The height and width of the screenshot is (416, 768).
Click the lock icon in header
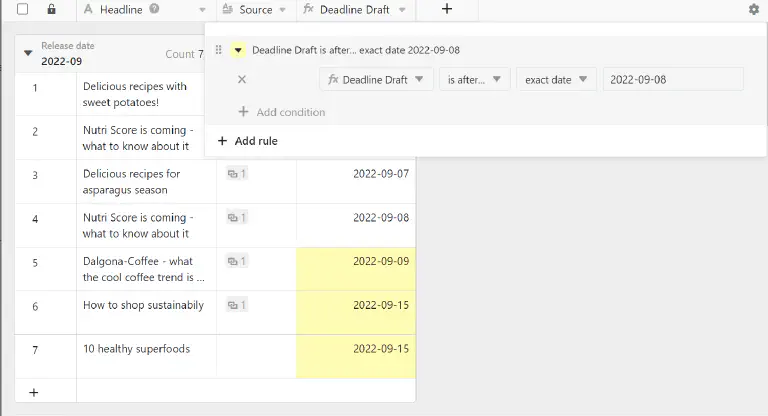tap(52, 9)
